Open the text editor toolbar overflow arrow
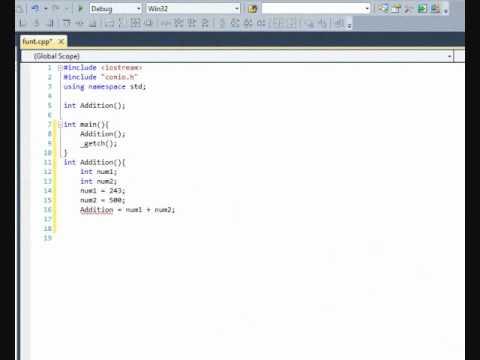The image size is (480, 360). click(349, 26)
